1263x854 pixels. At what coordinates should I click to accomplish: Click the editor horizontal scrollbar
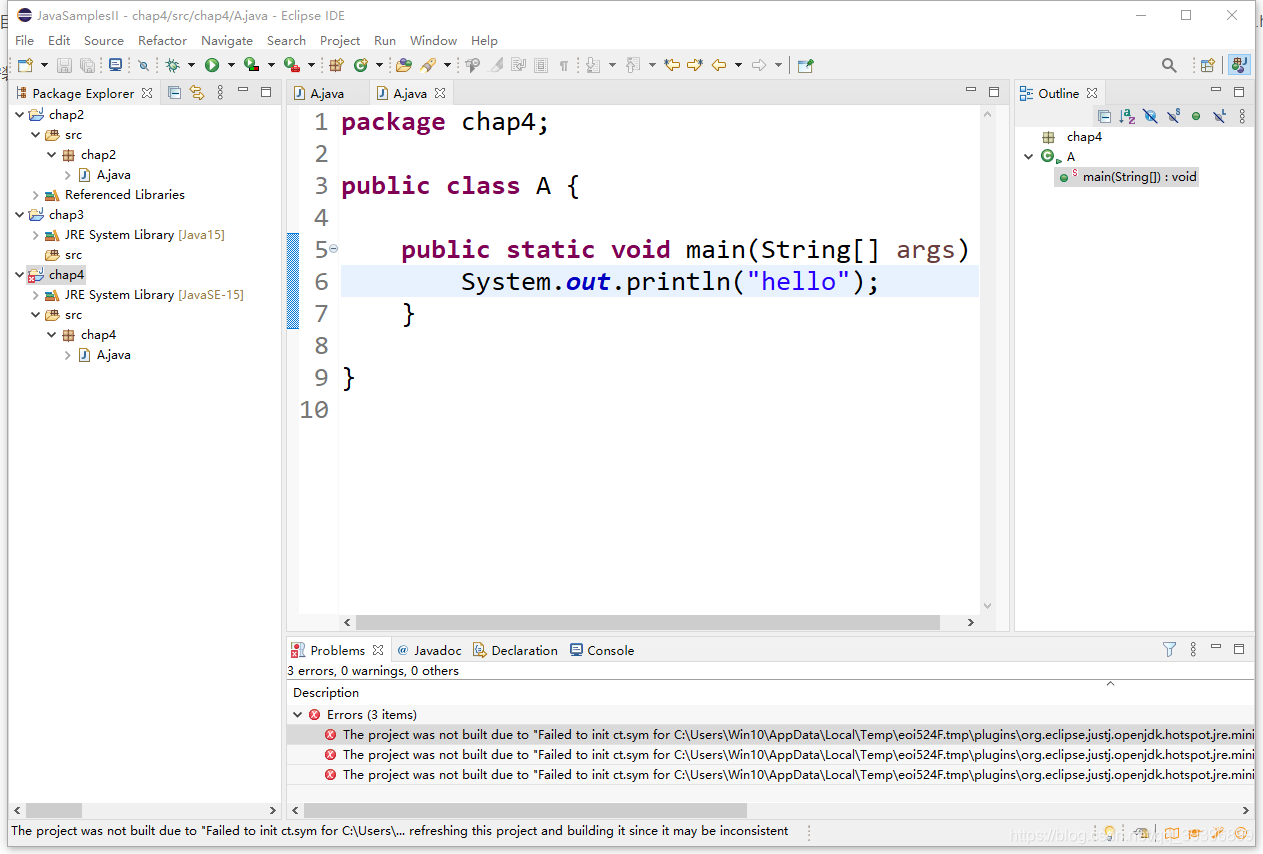[x=648, y=622]
